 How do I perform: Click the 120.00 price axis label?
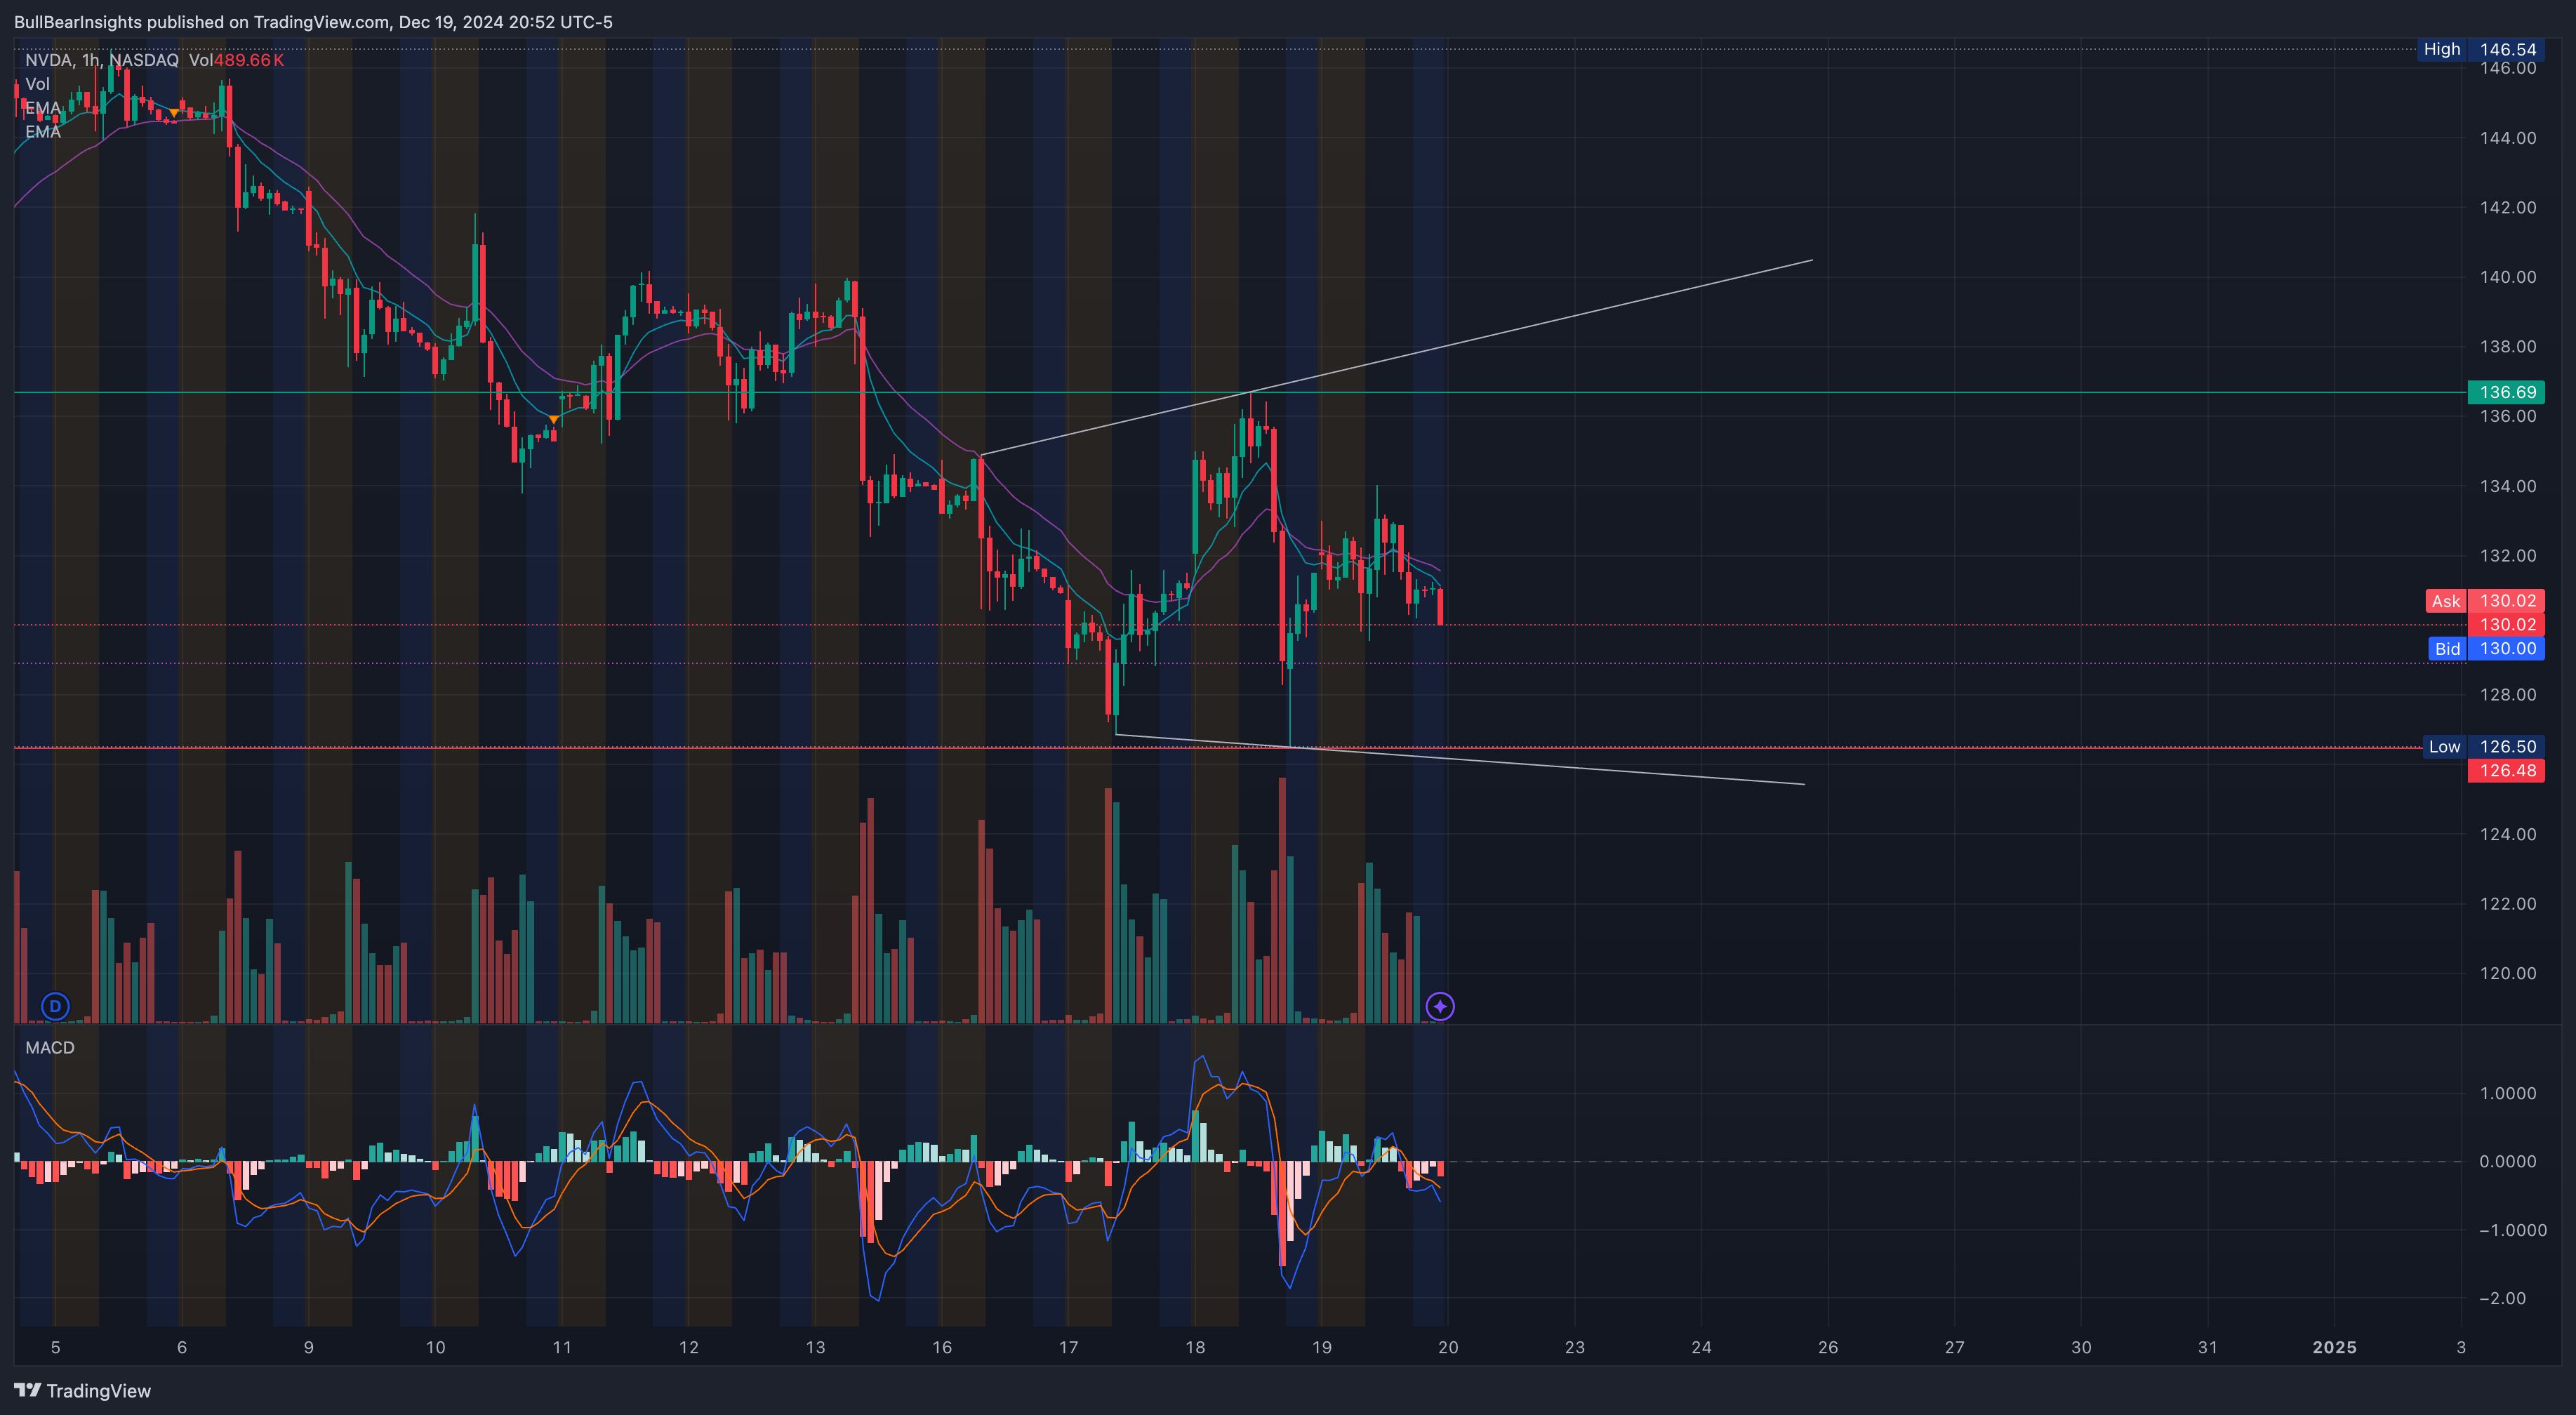[x=2508, y=974]
